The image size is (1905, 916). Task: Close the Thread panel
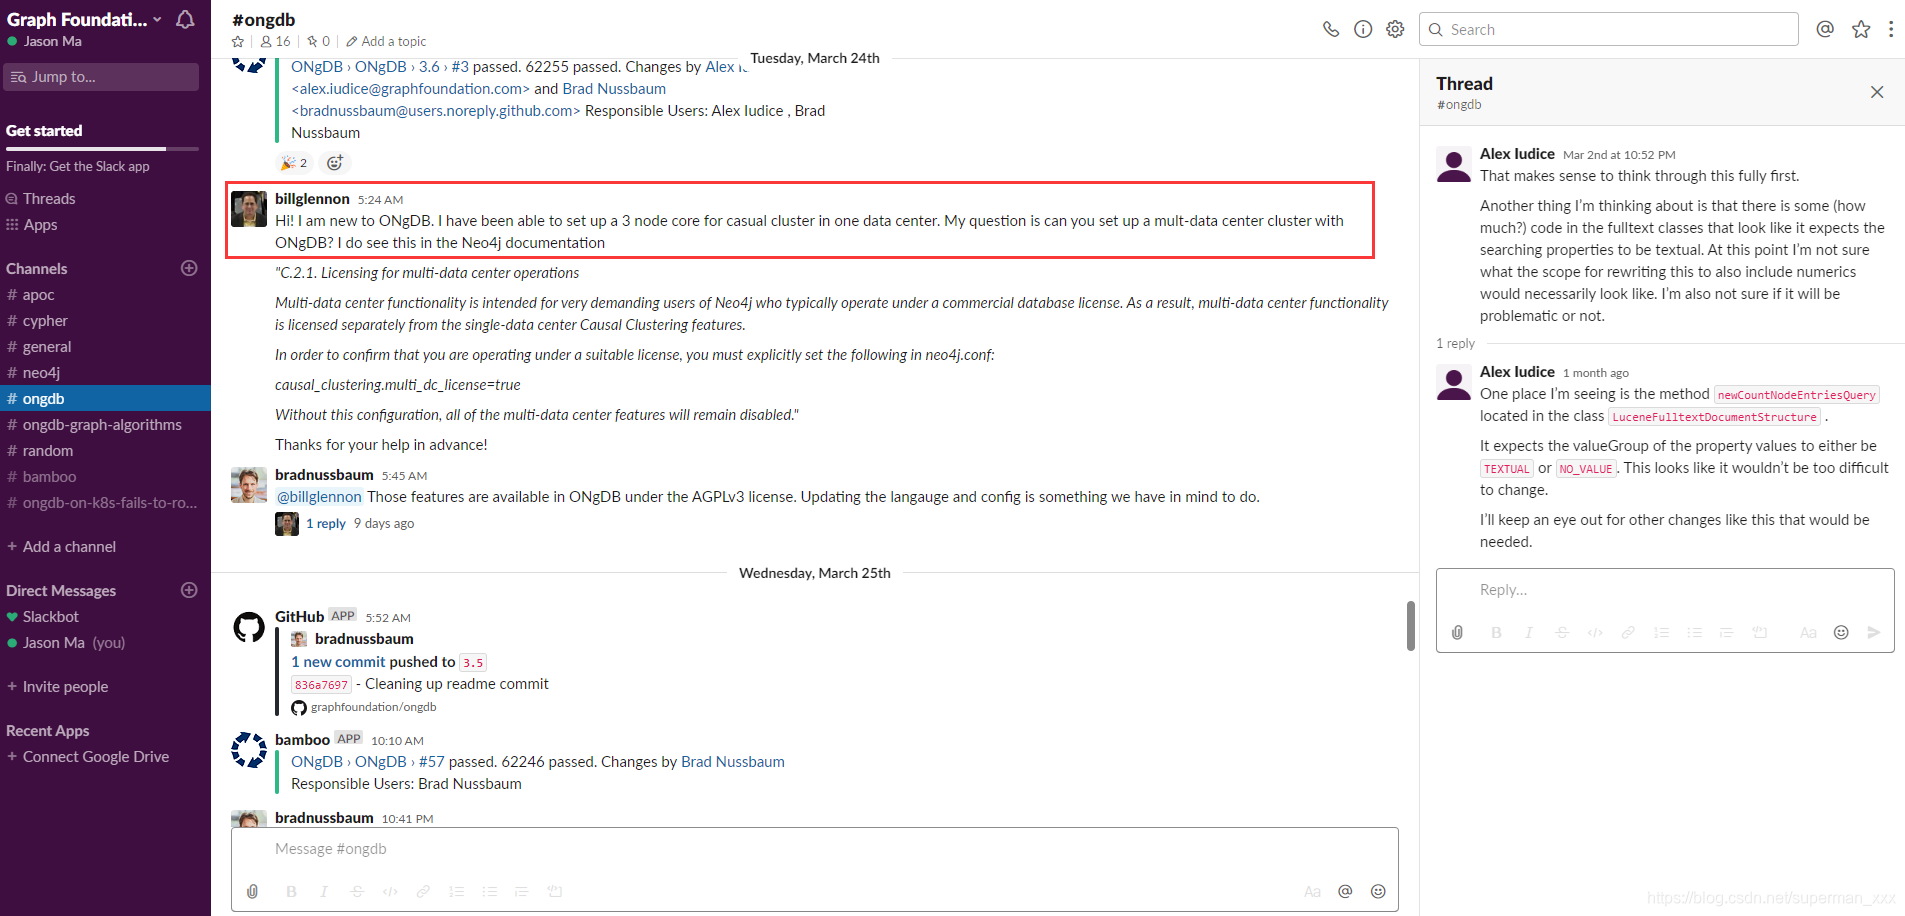1877,92
